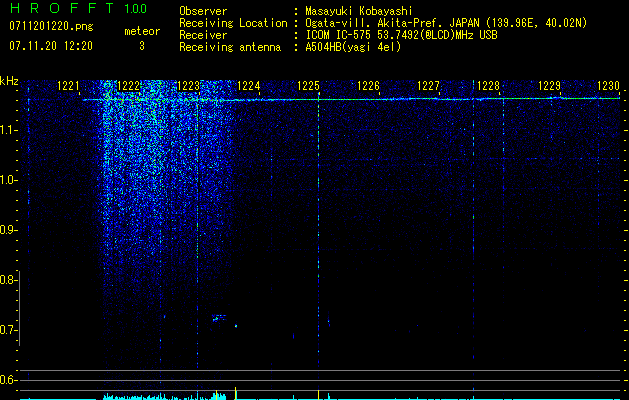Click the Receiving antenna label
This screenshot has height=400, width=629.
[x=230, y=47]
